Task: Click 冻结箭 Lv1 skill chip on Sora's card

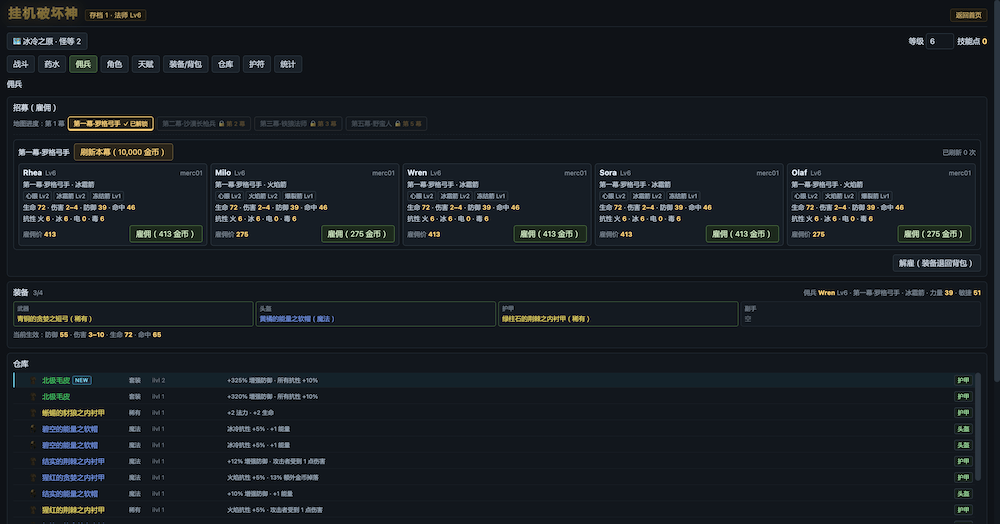Action: 683,196
